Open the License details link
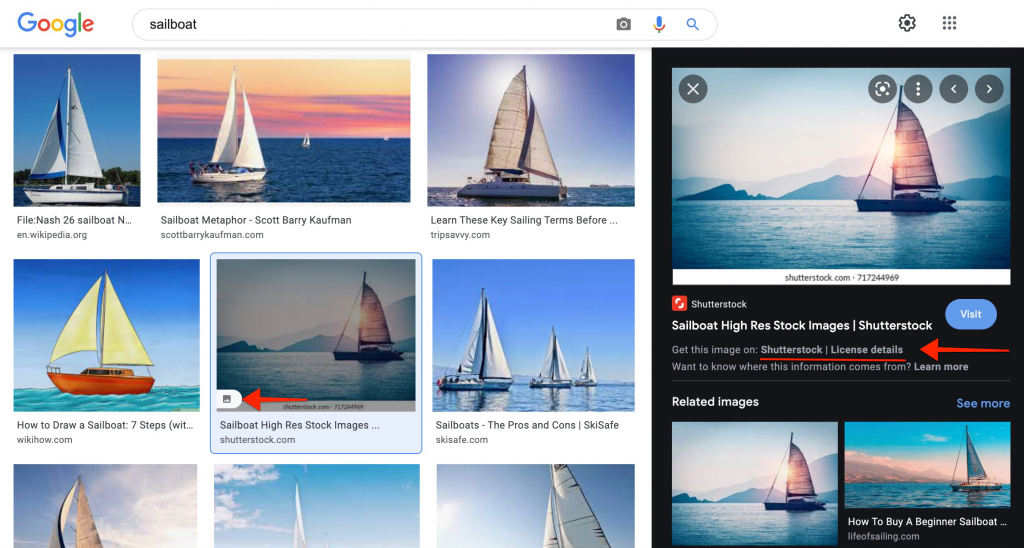The width and height of the screenshot is (1024, 548). [866, 350]
